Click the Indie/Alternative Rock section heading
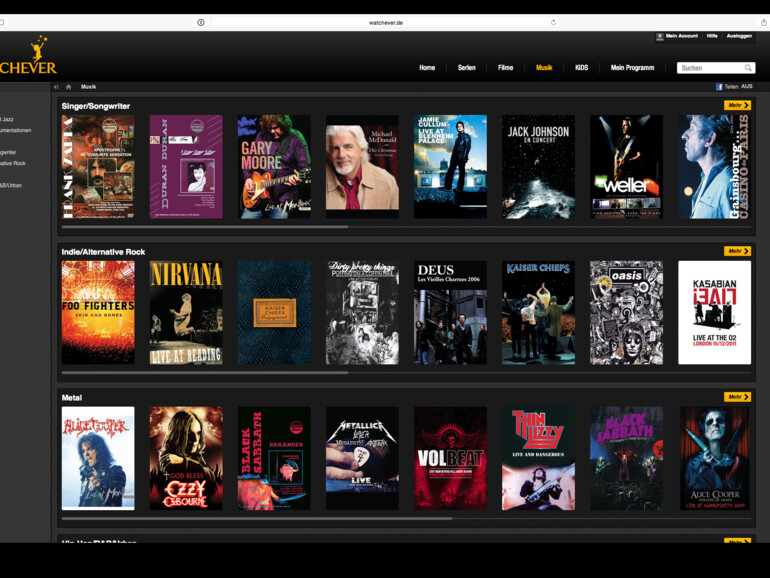The height and width of the screenshot is (578, 770). pyautogui.click(x=103, y=252)
